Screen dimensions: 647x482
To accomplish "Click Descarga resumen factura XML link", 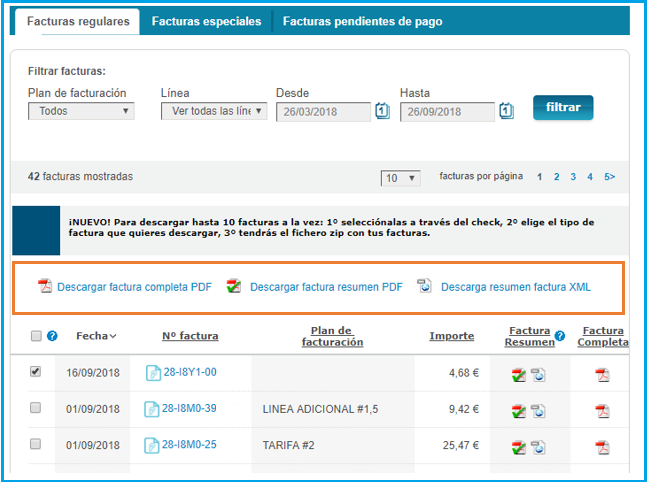I will coord(516,287).
